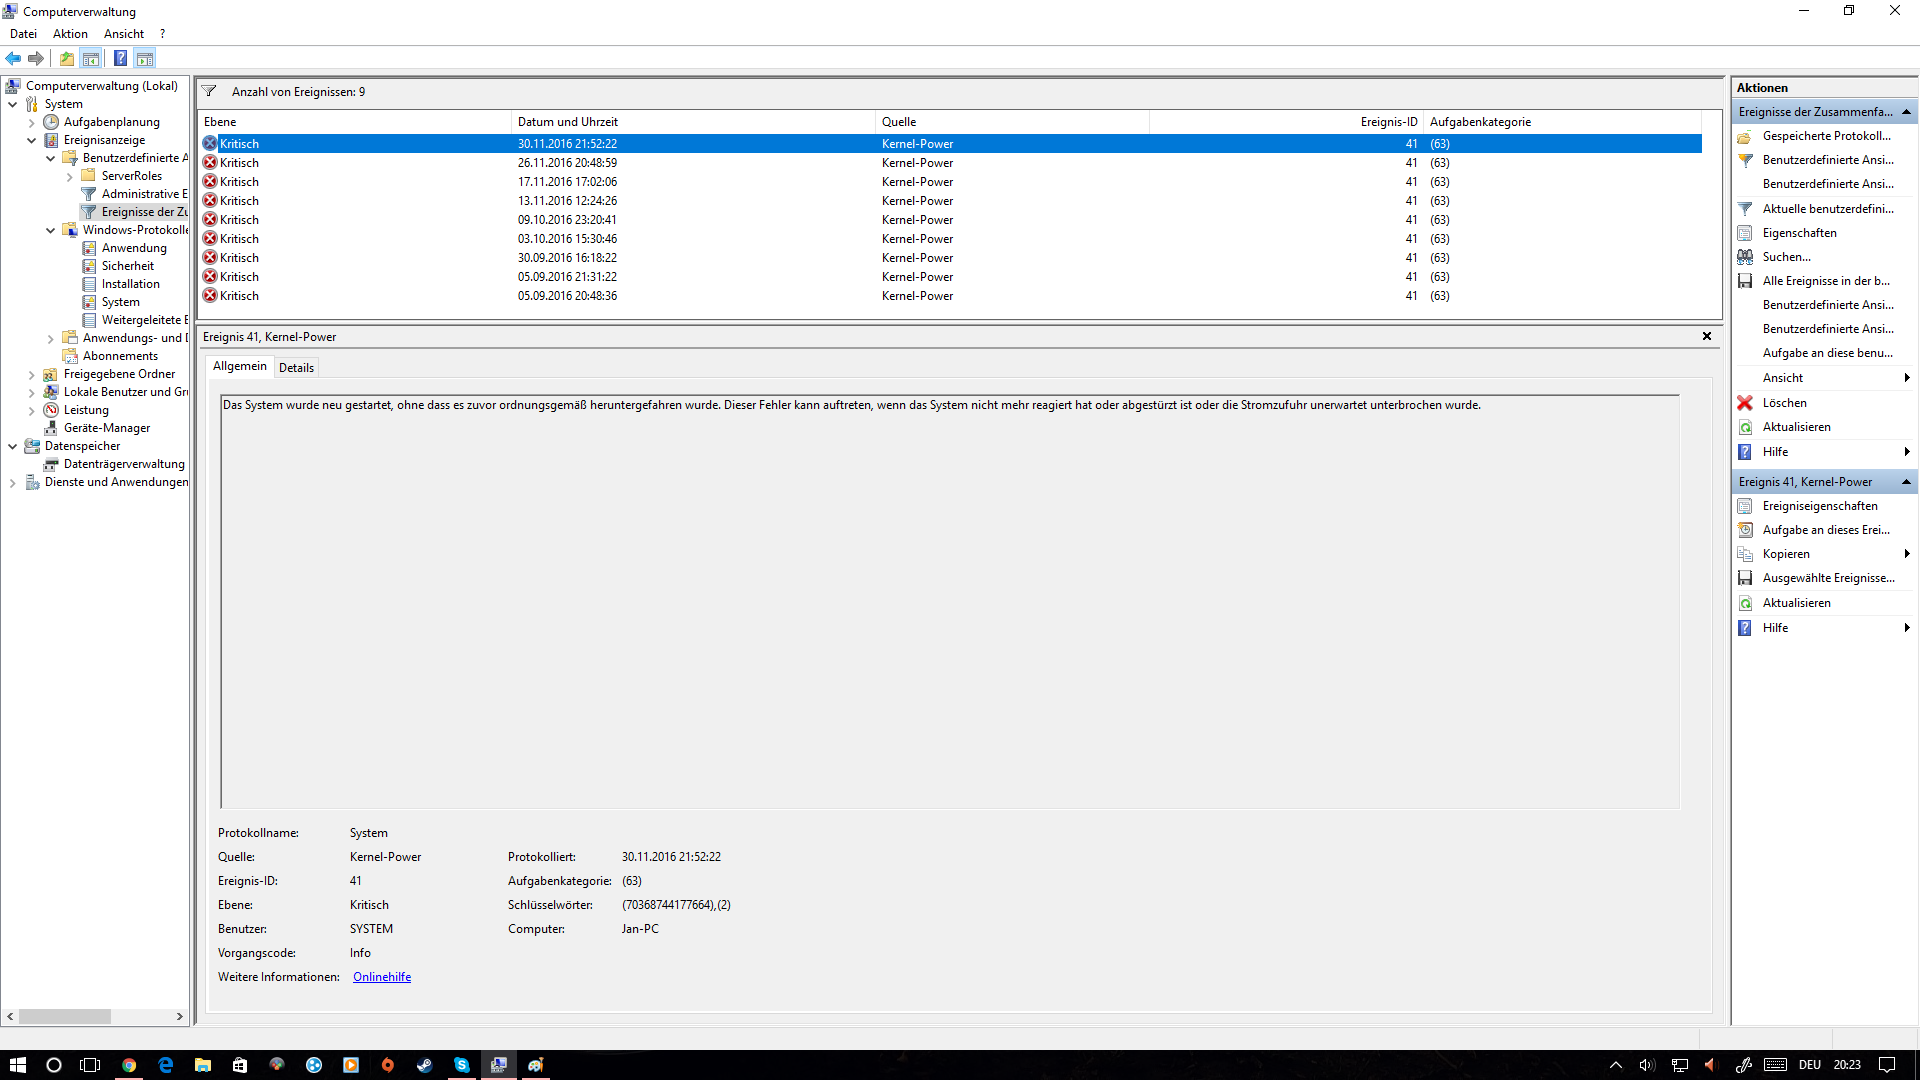
Task: Open the Onlinehilfe link
Action: pyautogui.click(x=382, y=977)
